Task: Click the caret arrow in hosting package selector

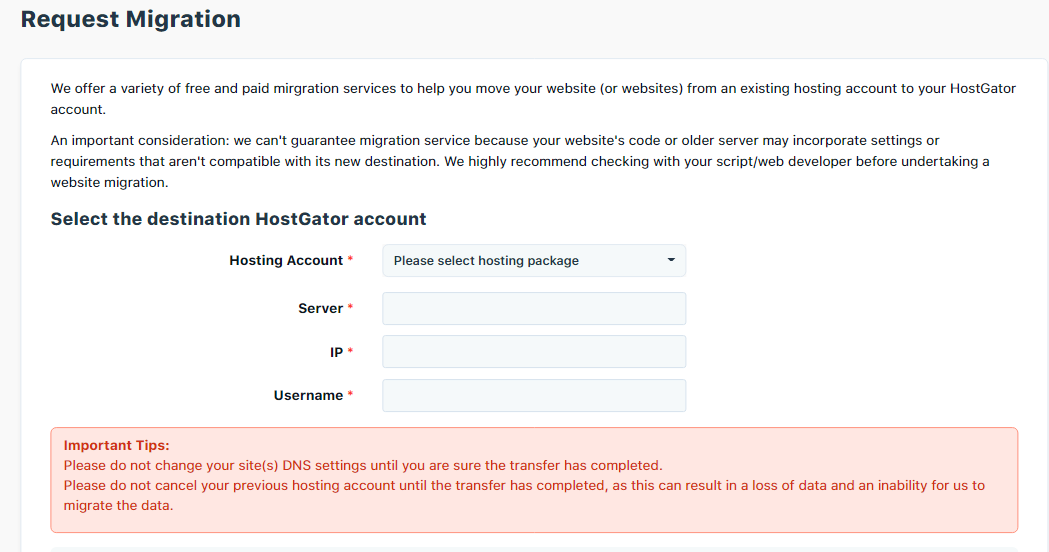Action: coord(671,260)
